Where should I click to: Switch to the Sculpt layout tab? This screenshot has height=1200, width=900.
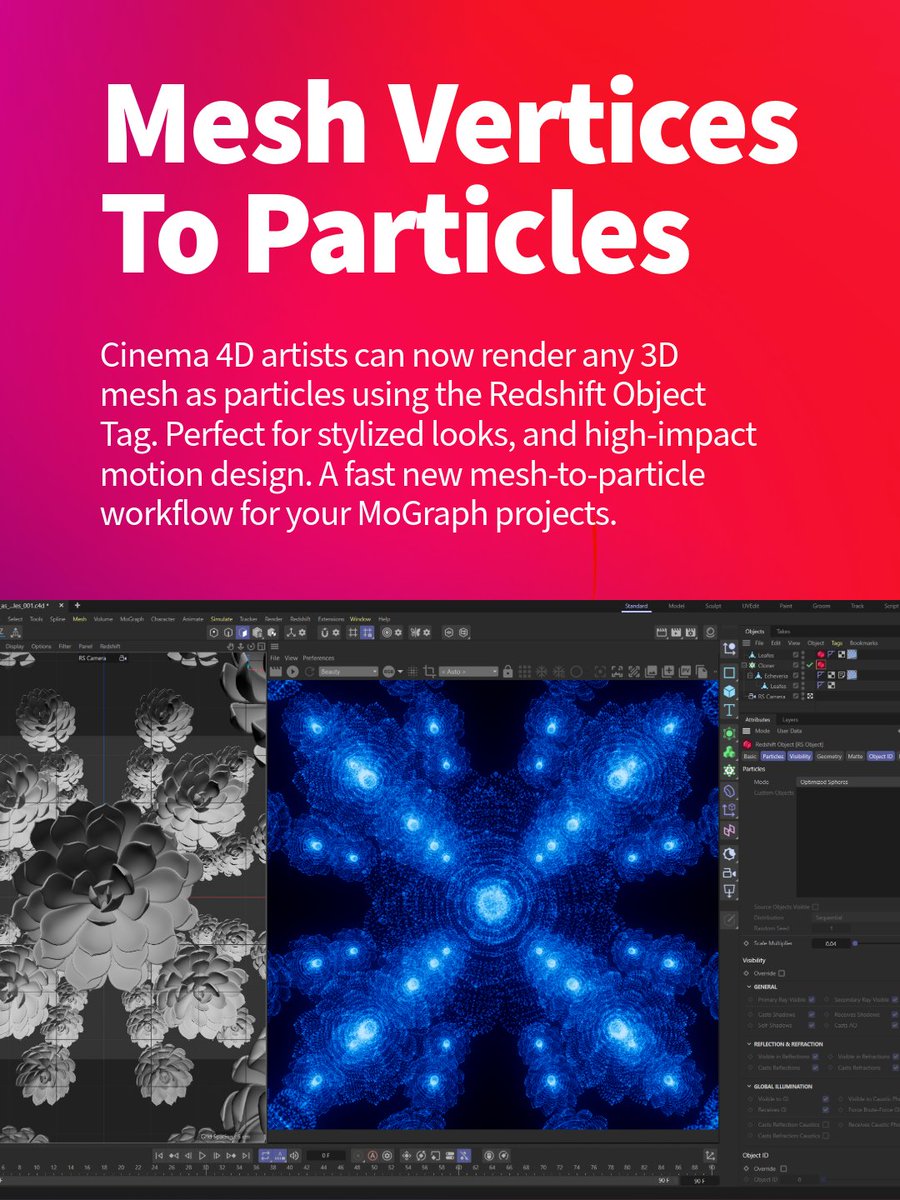click(x=713, y=606)
